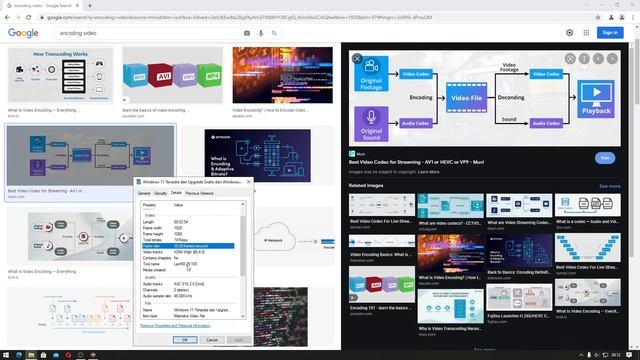Select the Frame rate property row
The width and height of the screenshot is (640, 360).
188,246
